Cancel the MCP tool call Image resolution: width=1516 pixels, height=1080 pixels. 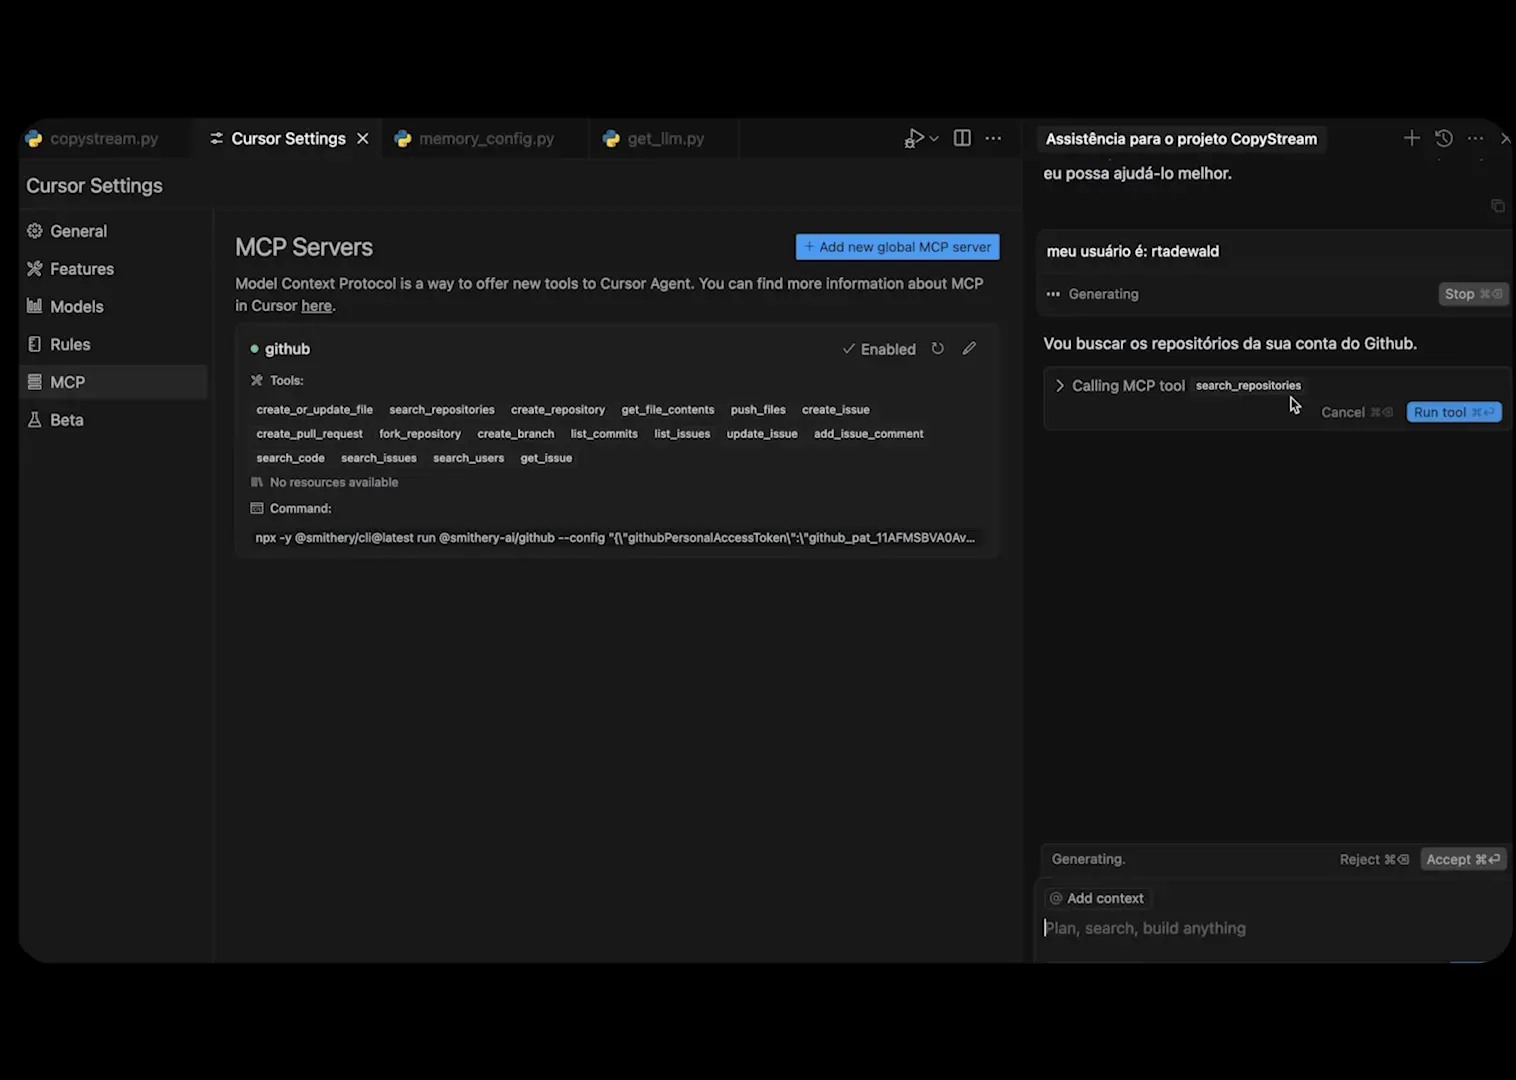click(x=1357, y=412)
